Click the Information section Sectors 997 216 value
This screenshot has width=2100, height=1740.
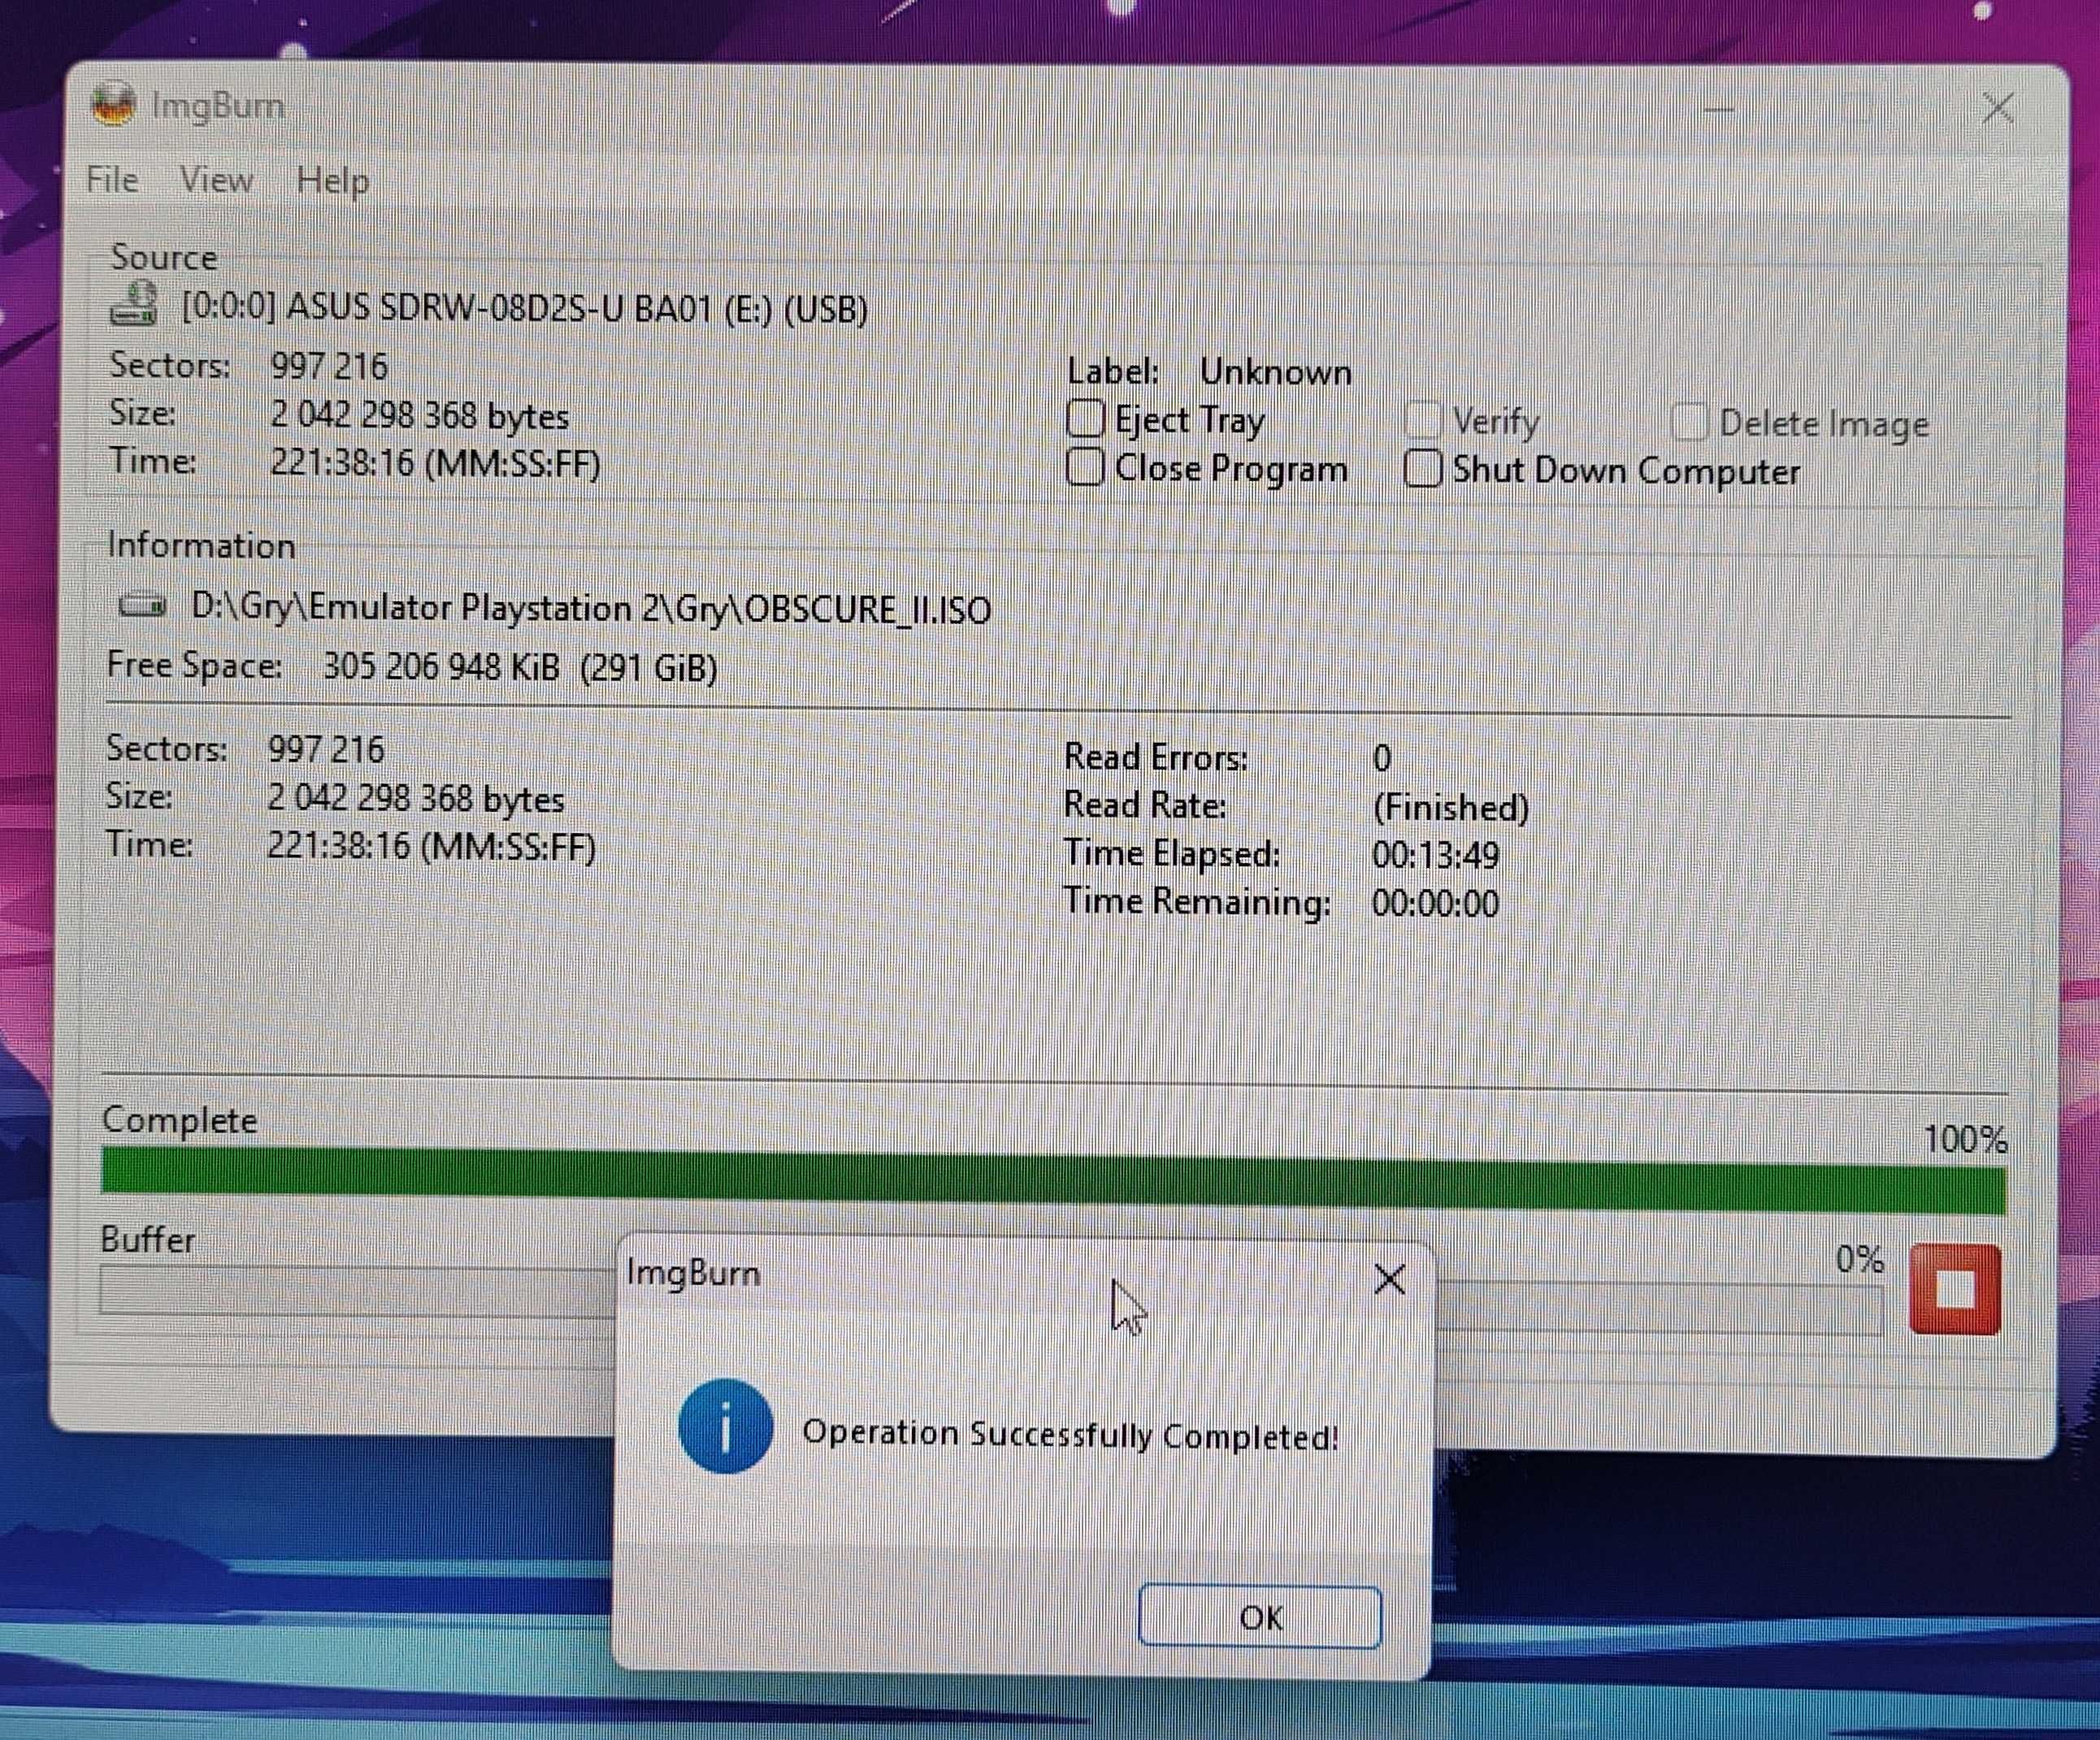point(326,749)
